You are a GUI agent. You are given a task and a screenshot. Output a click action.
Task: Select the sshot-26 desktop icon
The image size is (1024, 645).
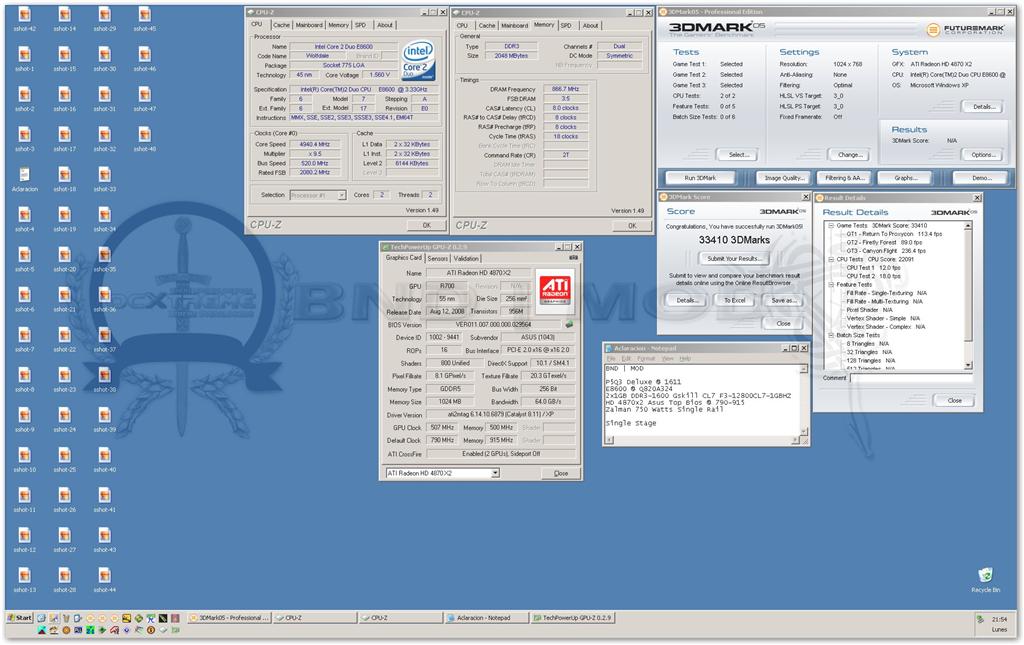[65, 500]
